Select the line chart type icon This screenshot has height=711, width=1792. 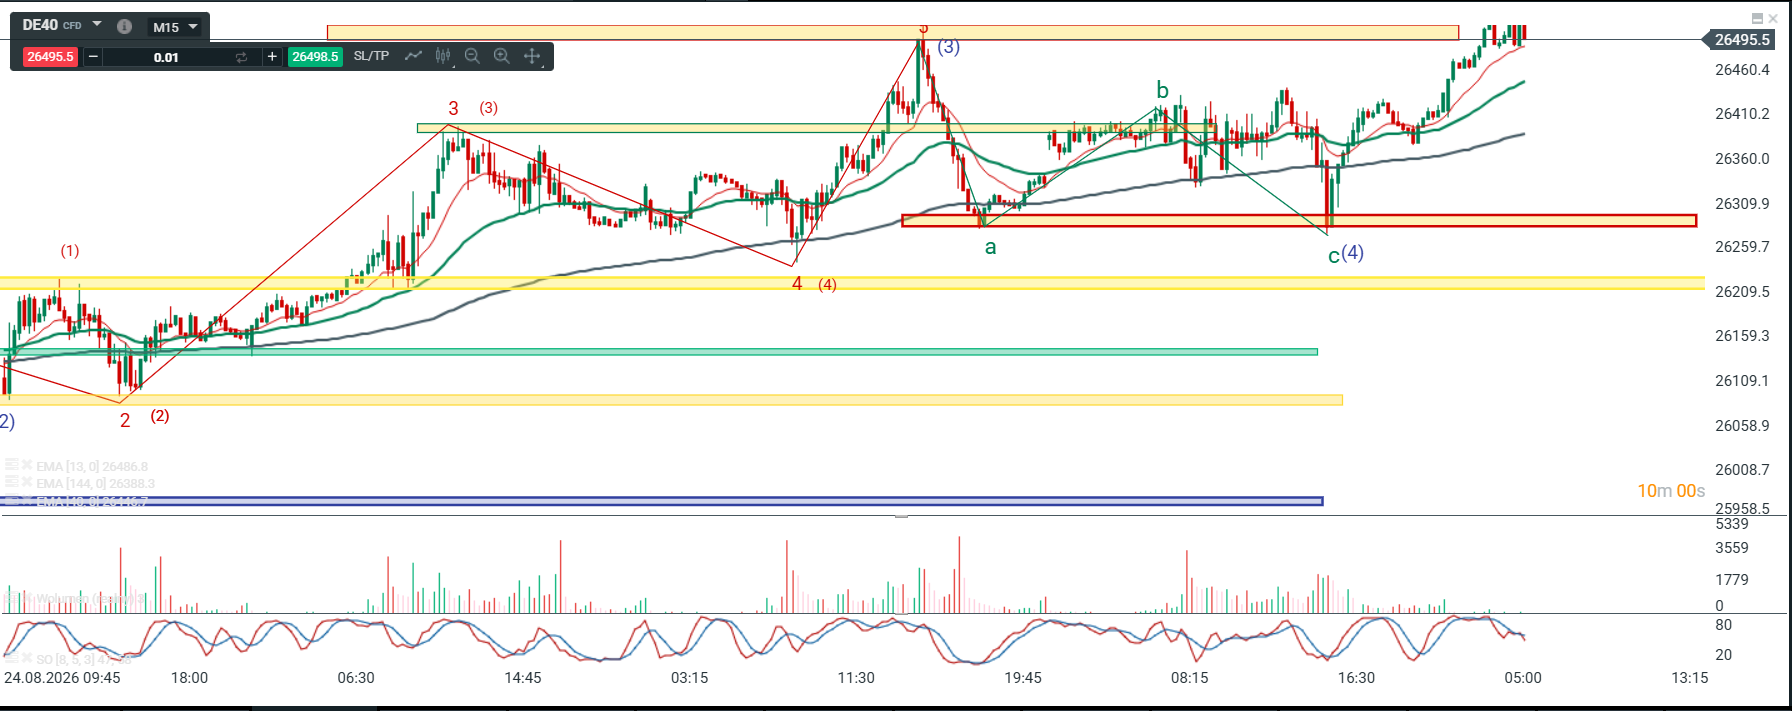coord(413,56)
